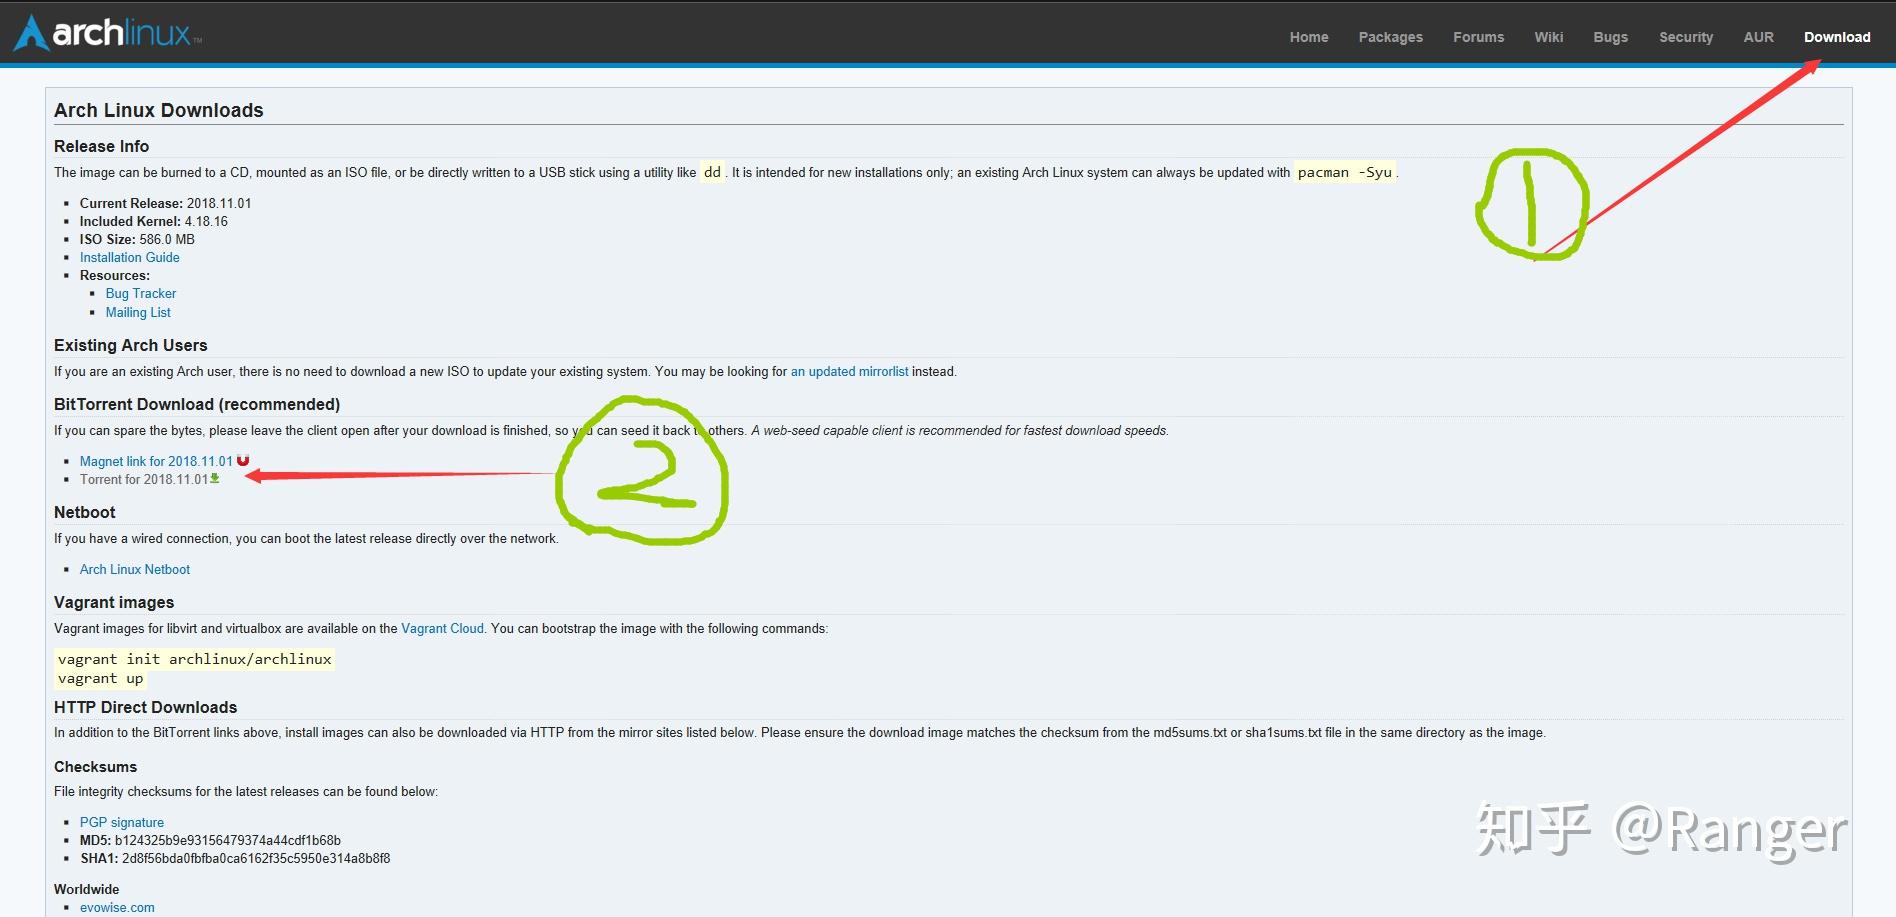The image size is (1896, 917).
Task: Click the green torrent download icon
Action: [x=215, y=478]
